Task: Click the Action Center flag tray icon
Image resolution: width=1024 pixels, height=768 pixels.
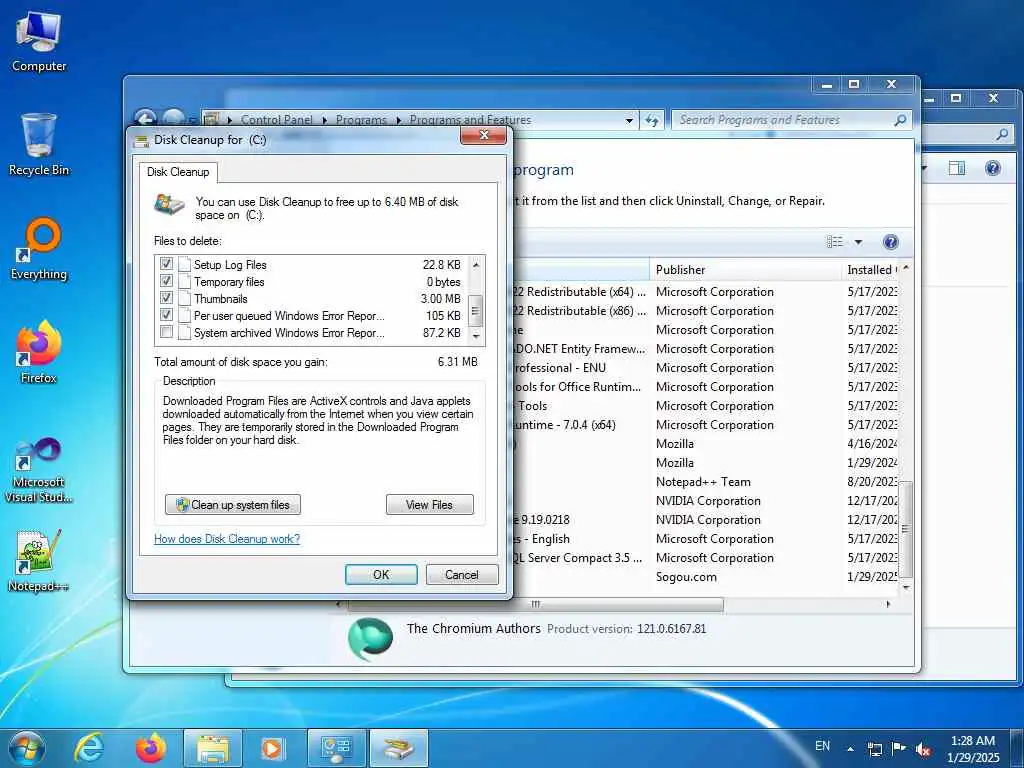Action: pos(899,748)
